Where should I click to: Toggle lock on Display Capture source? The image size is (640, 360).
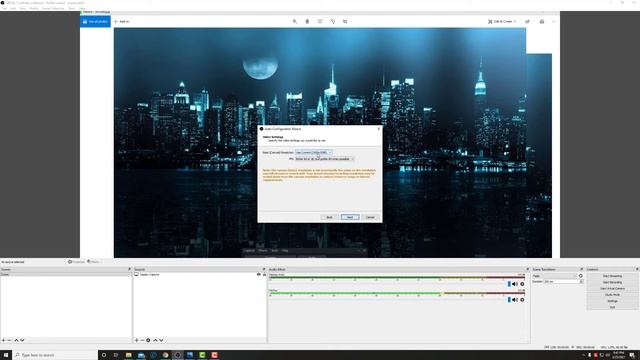coord(264,274)
